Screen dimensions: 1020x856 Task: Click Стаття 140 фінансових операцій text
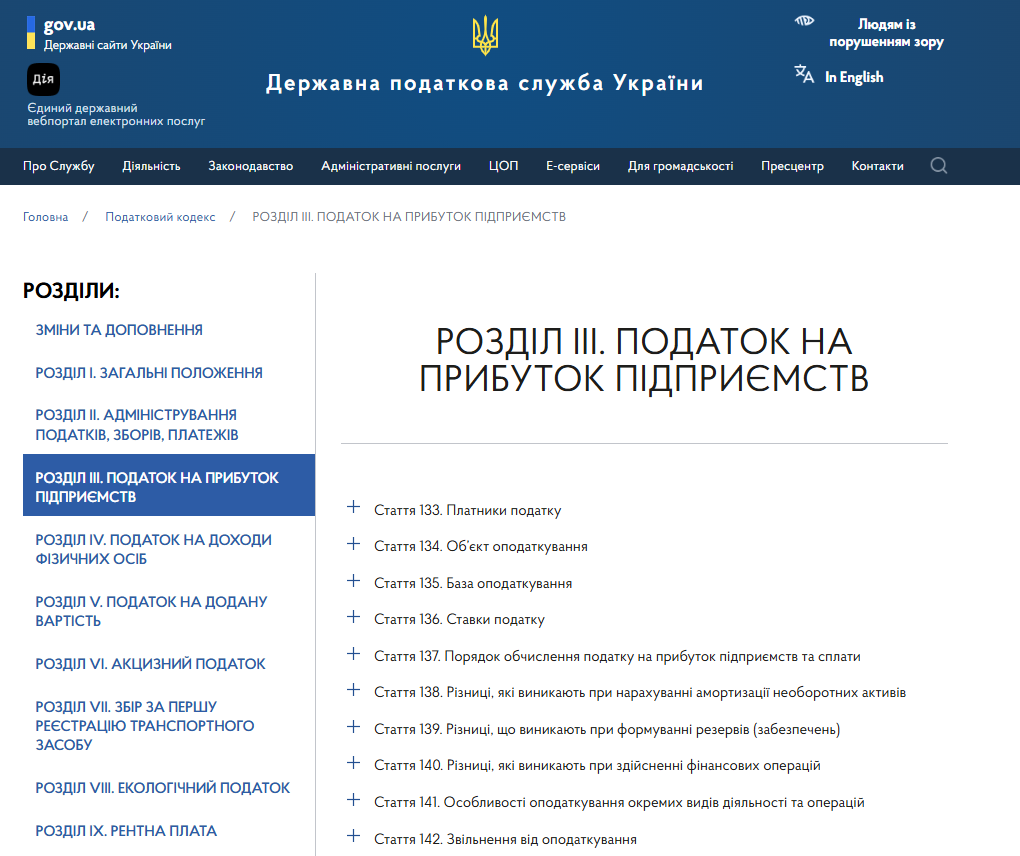597,766
